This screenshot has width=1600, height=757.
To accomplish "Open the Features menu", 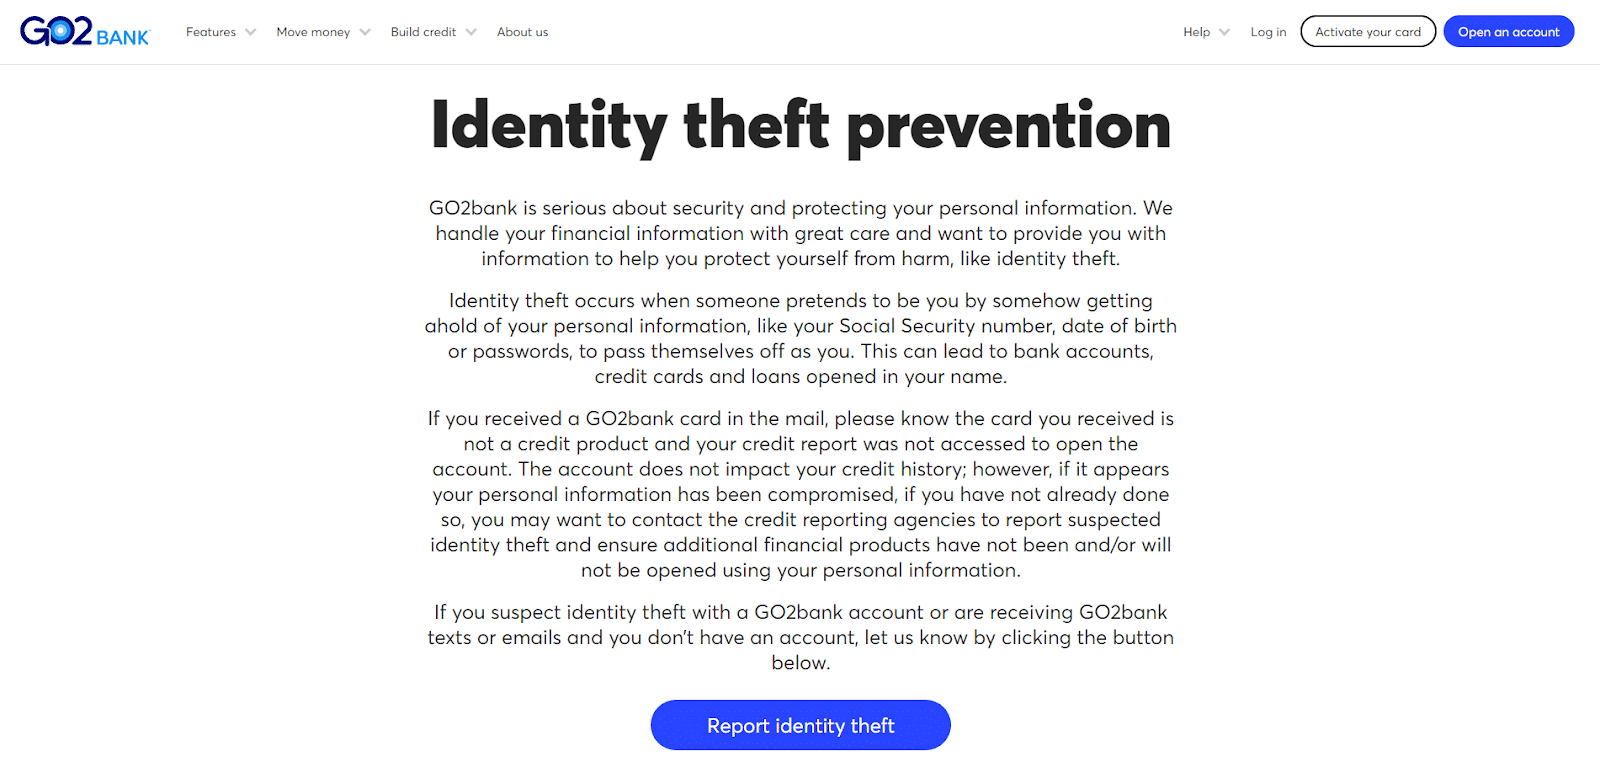I will point(211,32).
